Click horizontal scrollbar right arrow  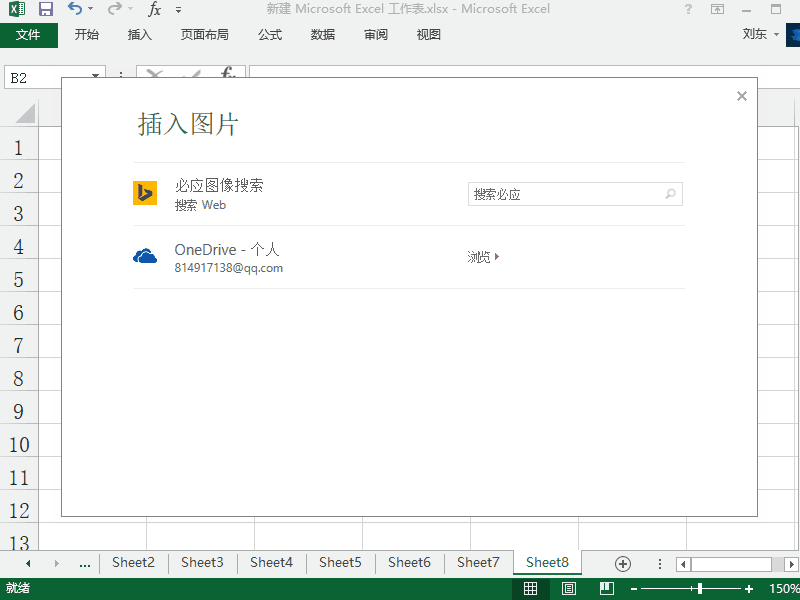[791, 564]
